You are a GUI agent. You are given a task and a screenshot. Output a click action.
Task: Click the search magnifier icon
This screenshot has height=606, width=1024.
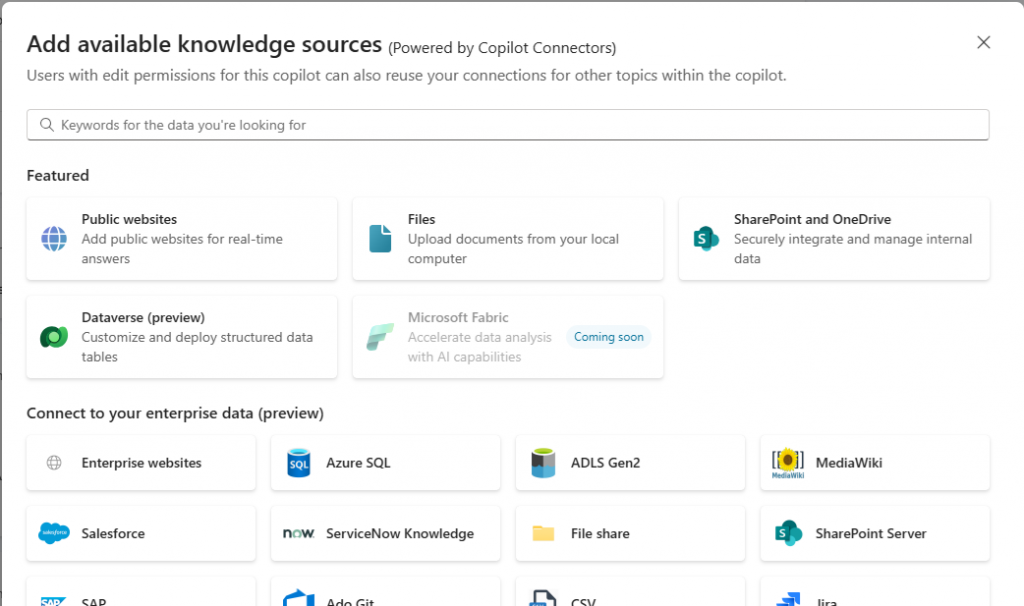tap(46, 125)
